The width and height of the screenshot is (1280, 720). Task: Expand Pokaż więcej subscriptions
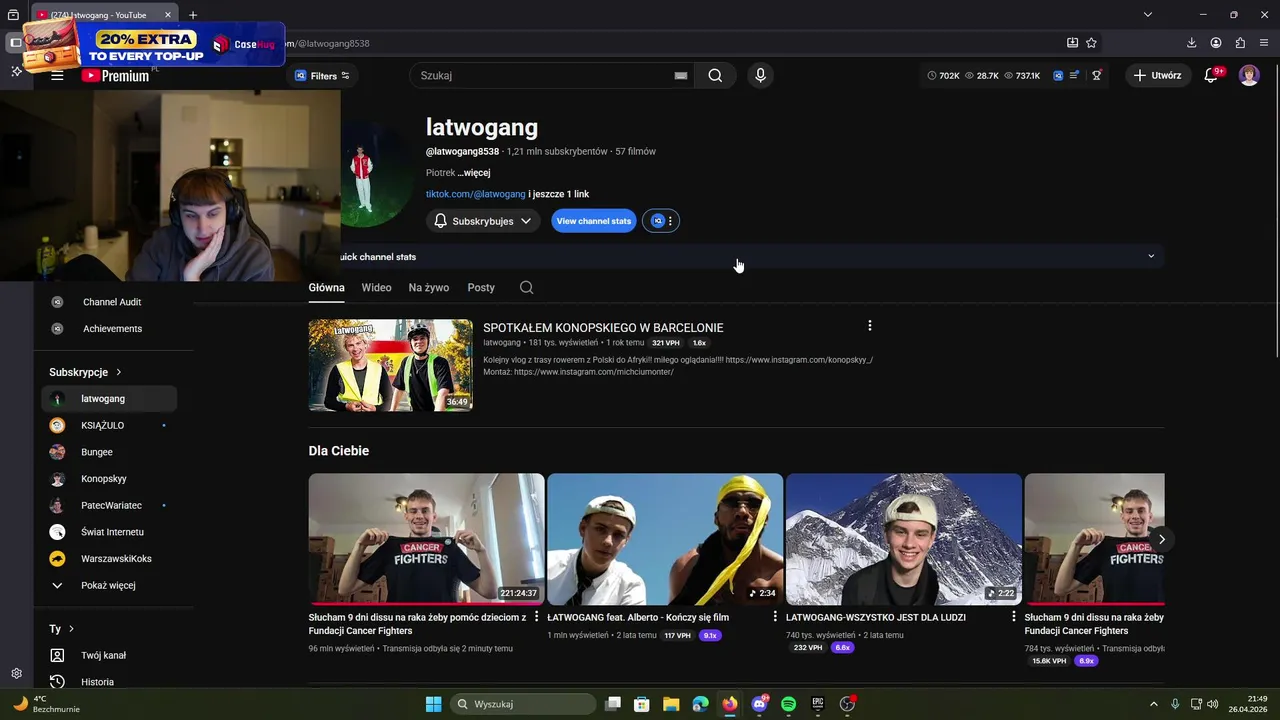pyautogui.click(x=109, y=585)
